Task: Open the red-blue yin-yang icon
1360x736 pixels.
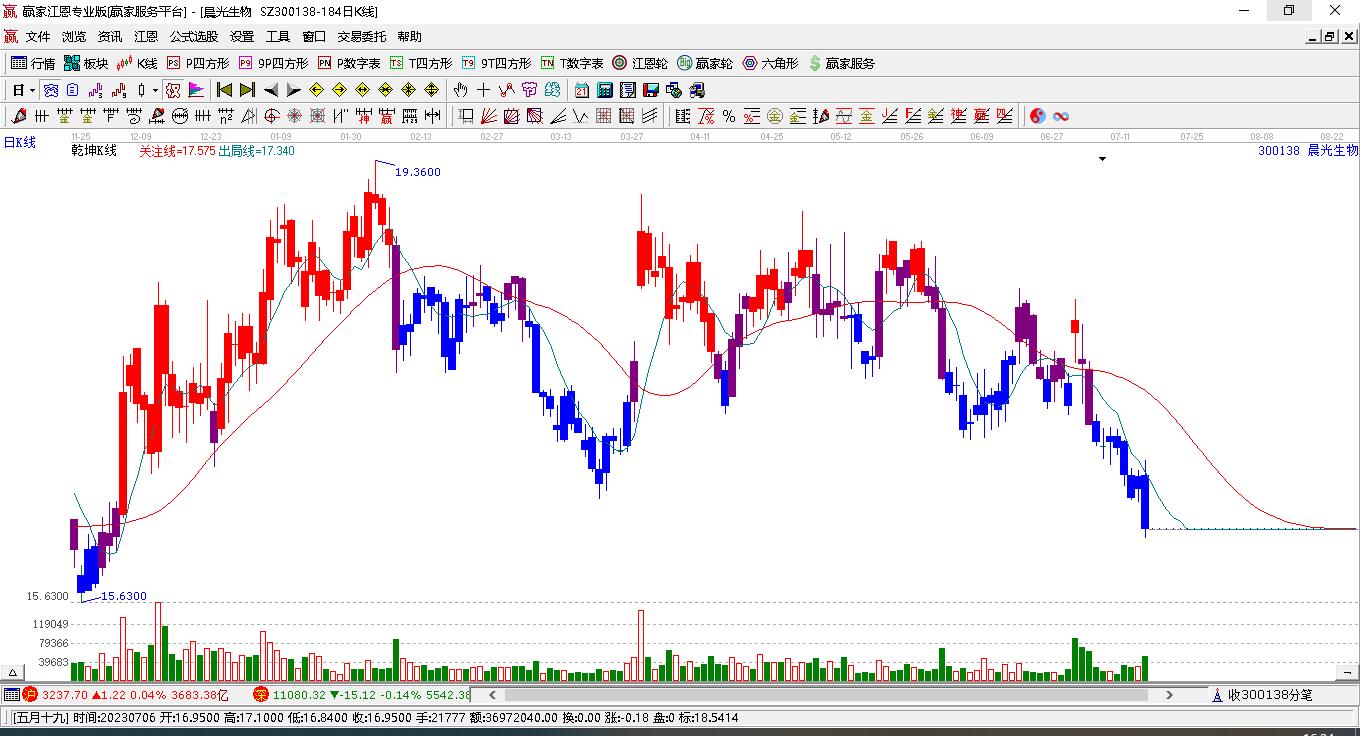Action: (x=1038, y=116)
